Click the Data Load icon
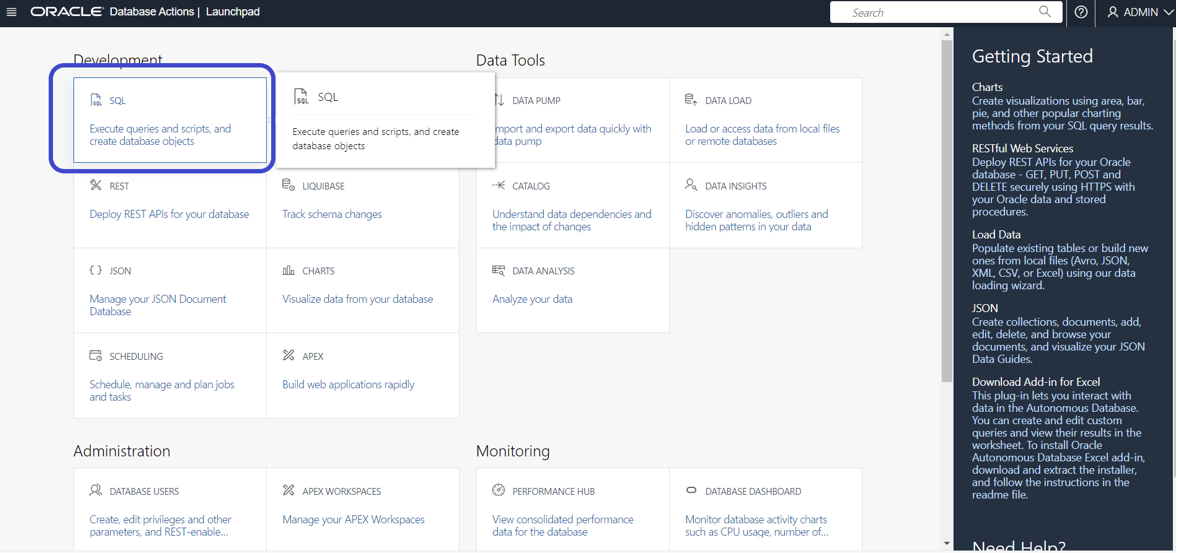The height and width of the screenshot is (553, 1179). [691, 100]
